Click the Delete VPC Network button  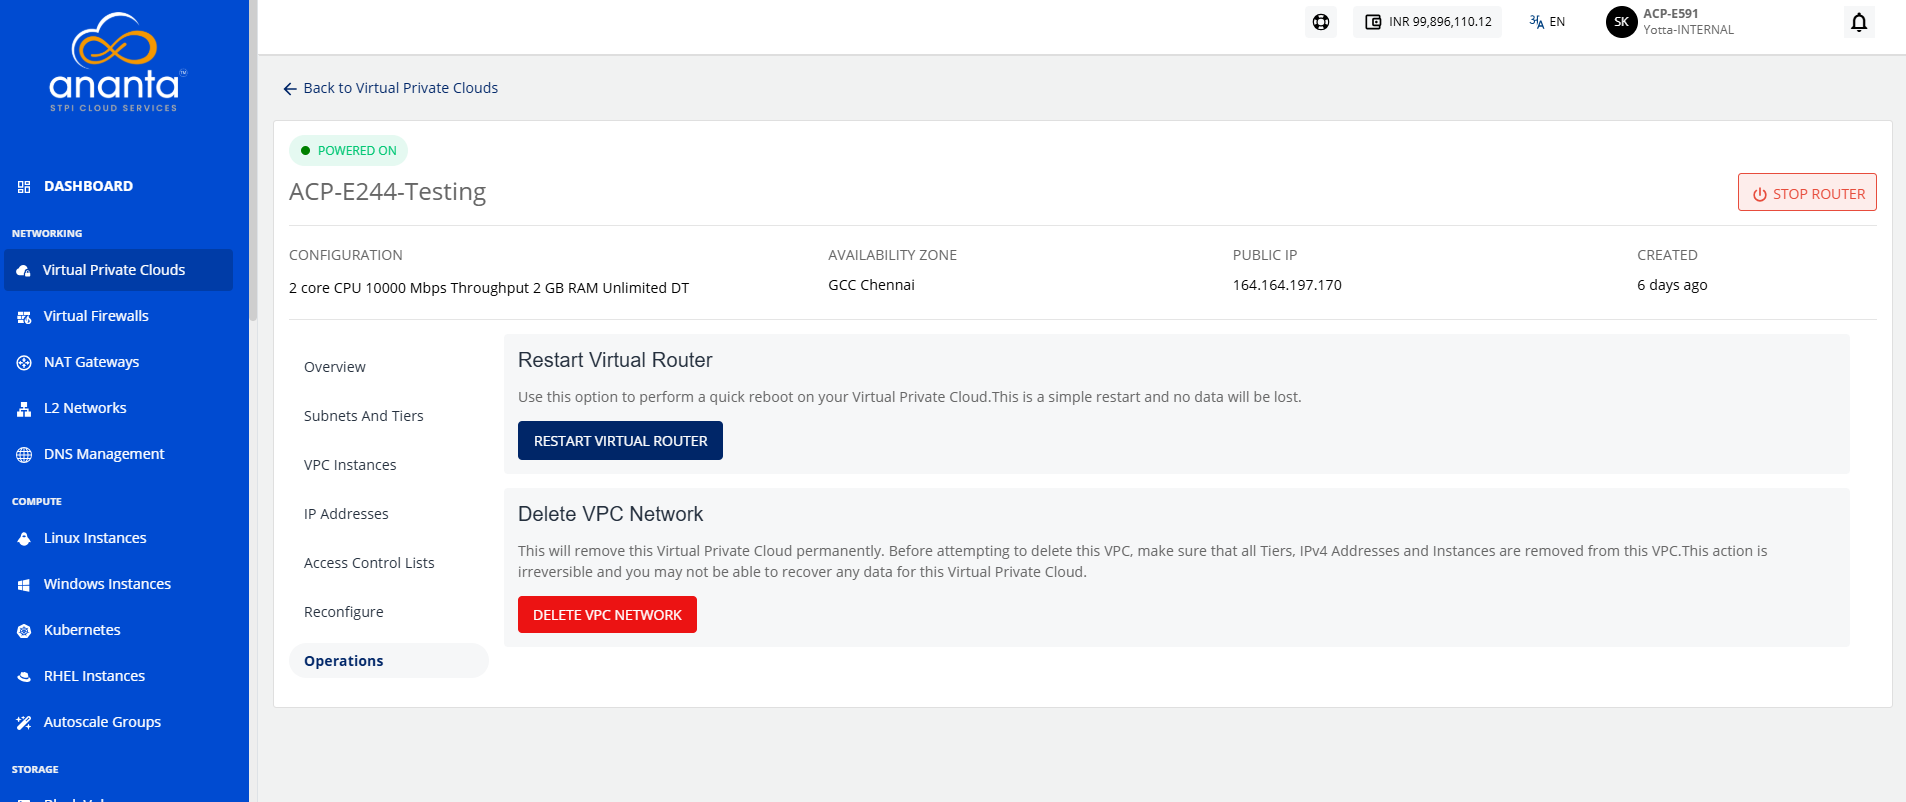(607, 615)
